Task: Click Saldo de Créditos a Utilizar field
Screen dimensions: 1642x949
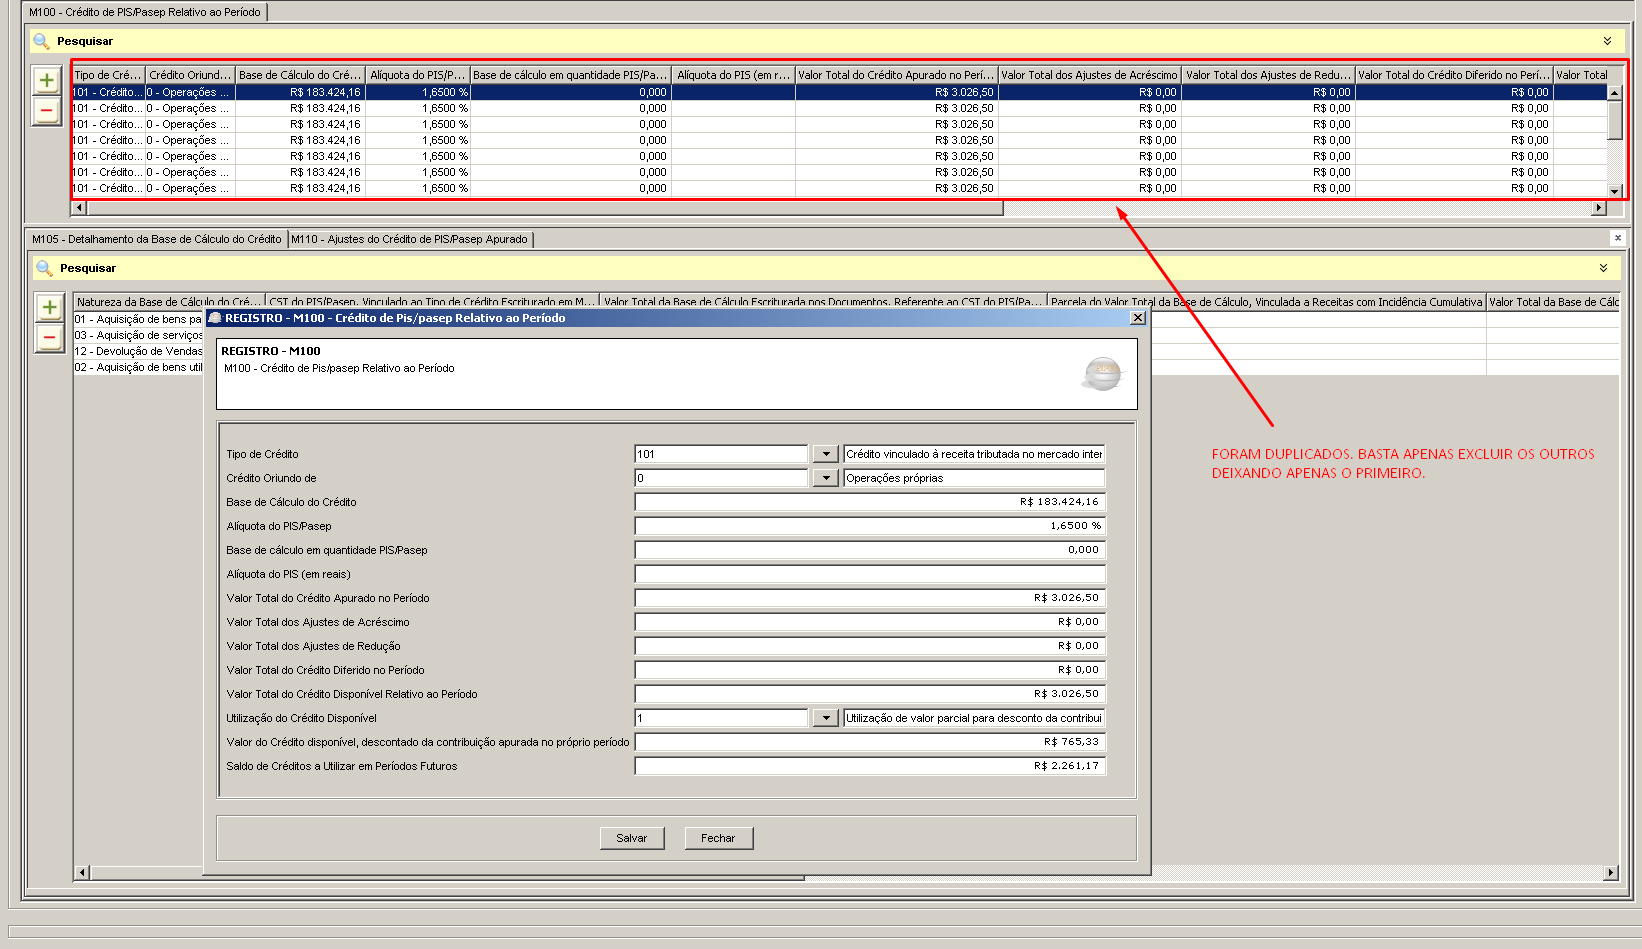Action: click(870, 766)
